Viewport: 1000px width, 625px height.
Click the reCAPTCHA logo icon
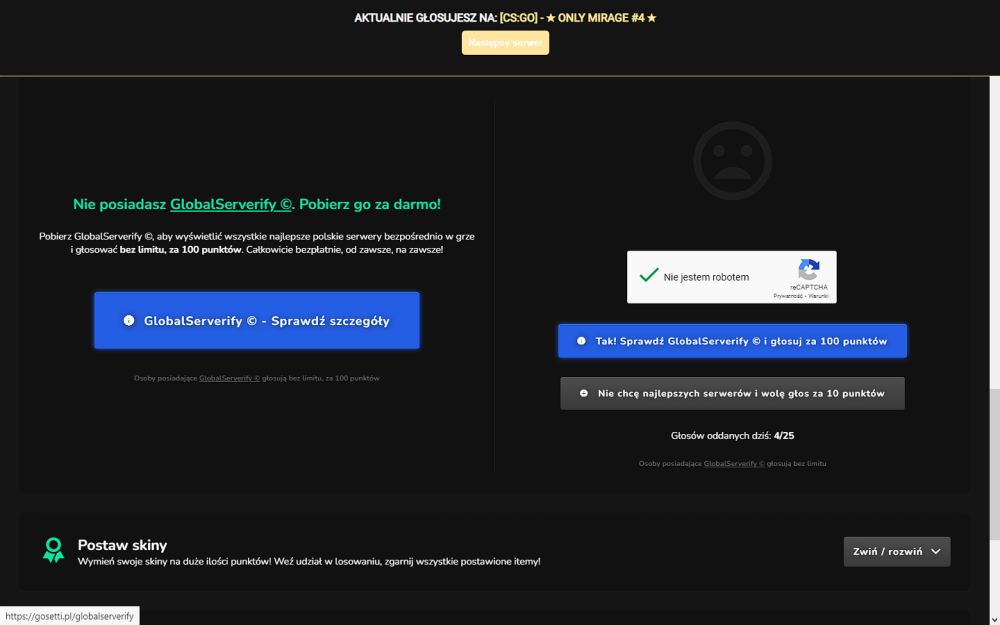click(809, 270)
